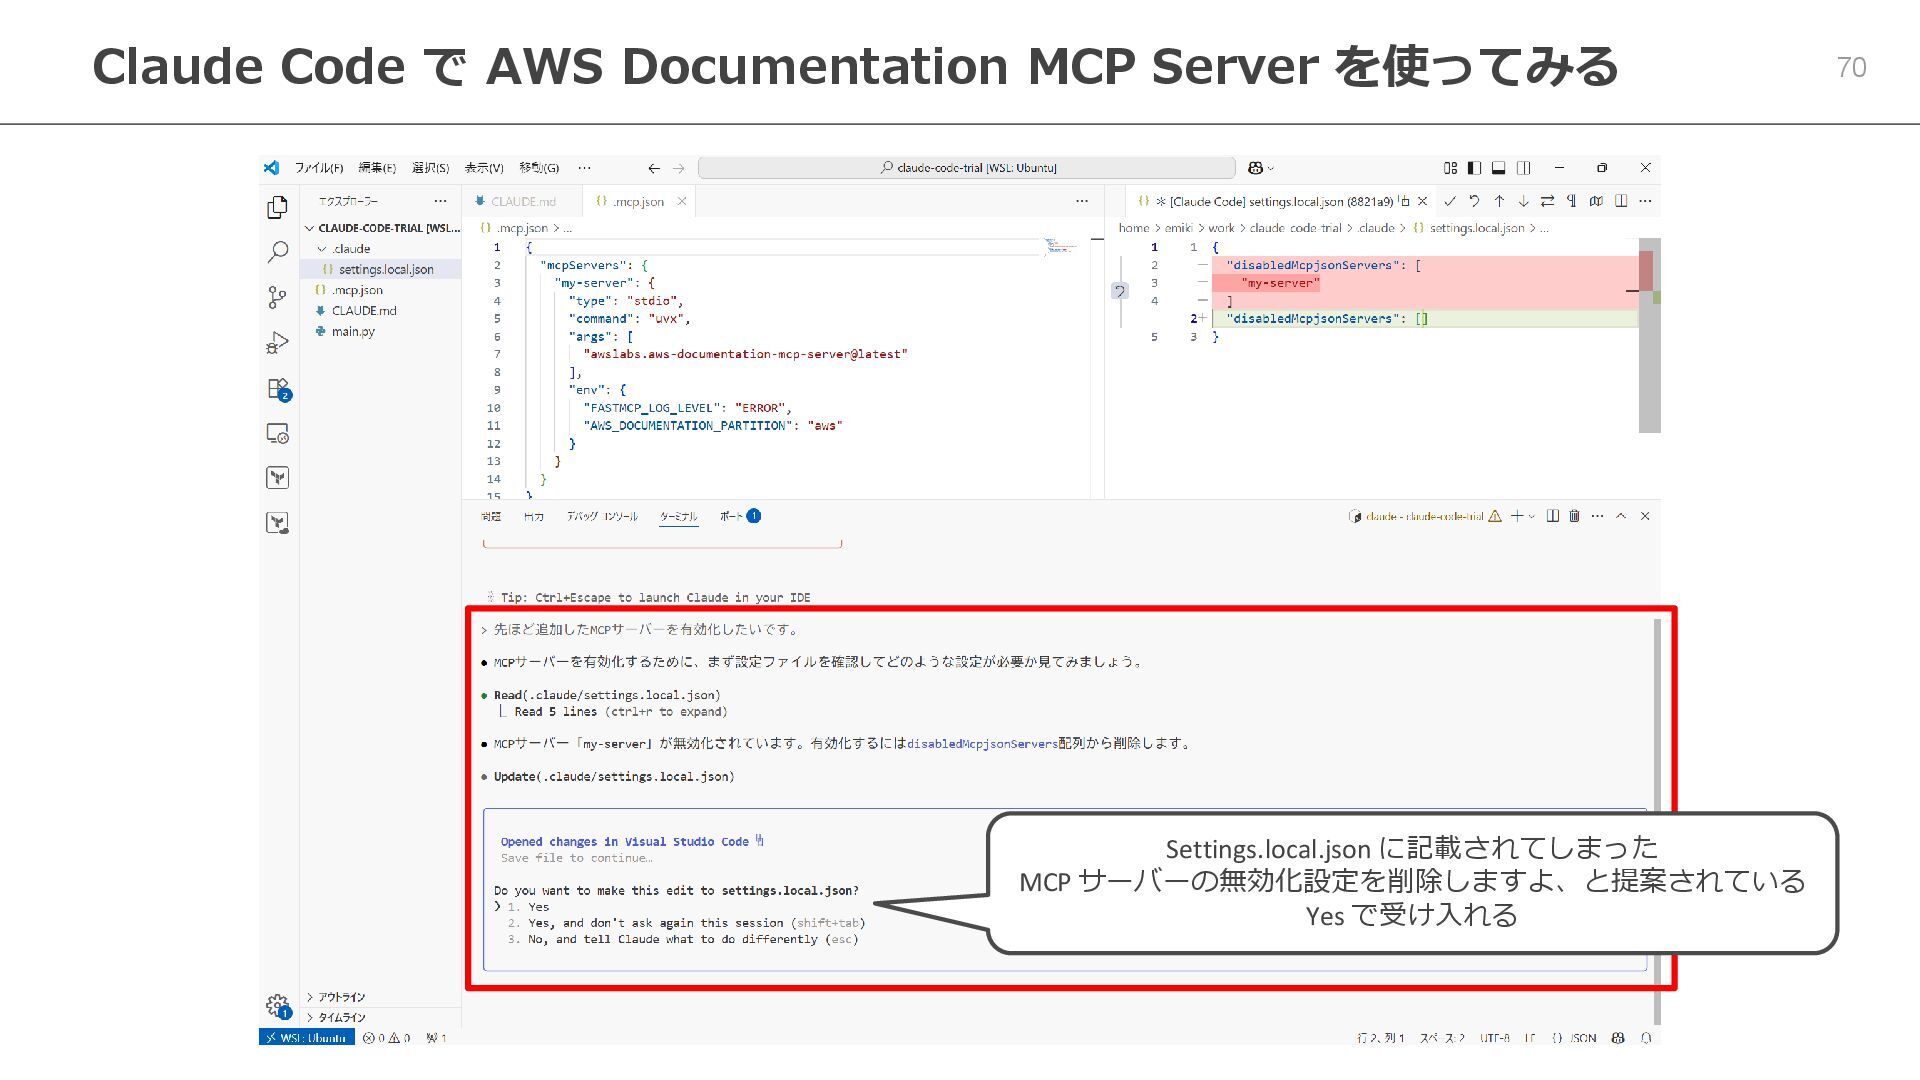Open the Extensions view with badge 2

pos(278,389)
